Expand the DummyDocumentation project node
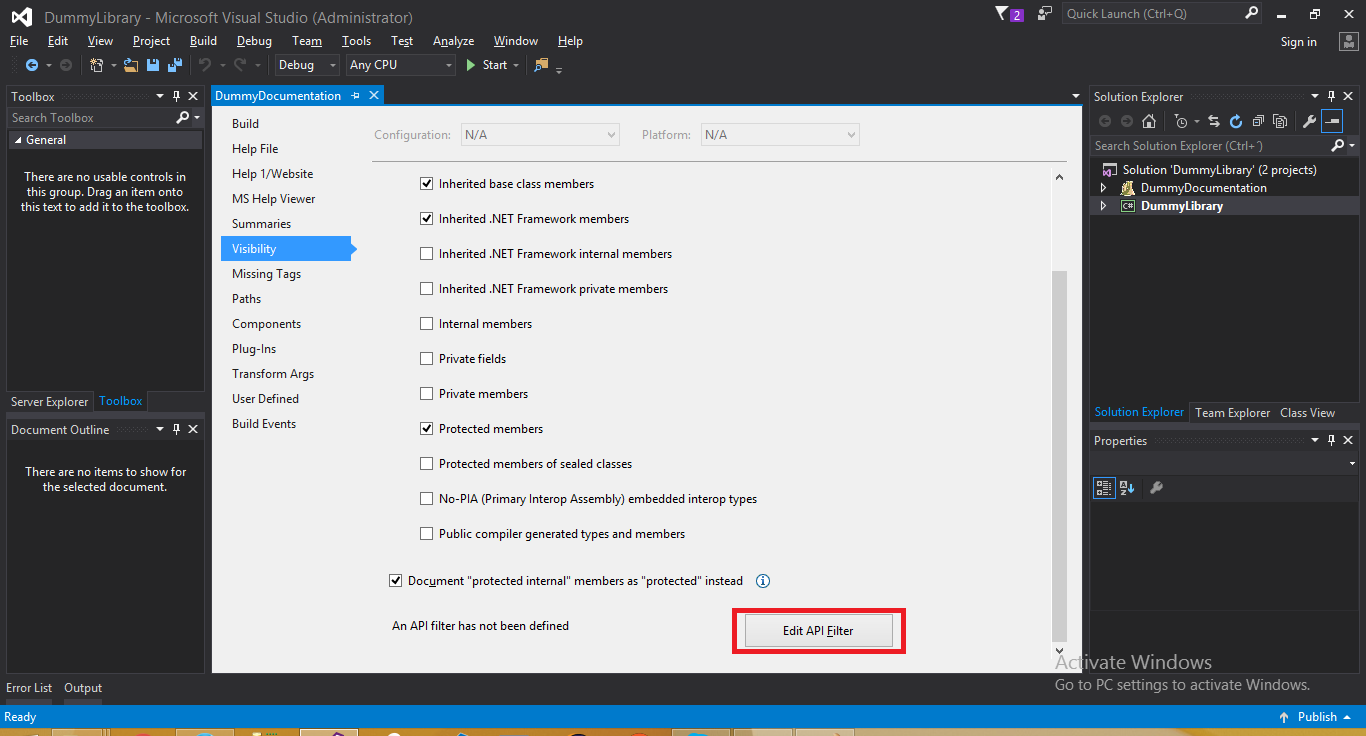The height and width of the screenshot is (736, 1366). [x=1104, y=188]
